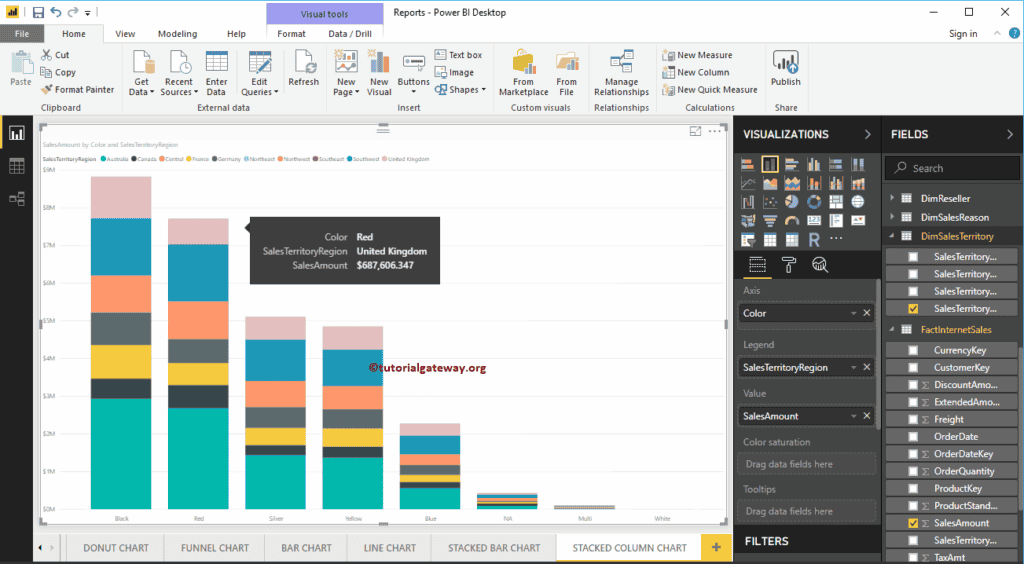Open the Color axis field dropdown
Screen dimensions: 1024x564
[x=853, y=313]
